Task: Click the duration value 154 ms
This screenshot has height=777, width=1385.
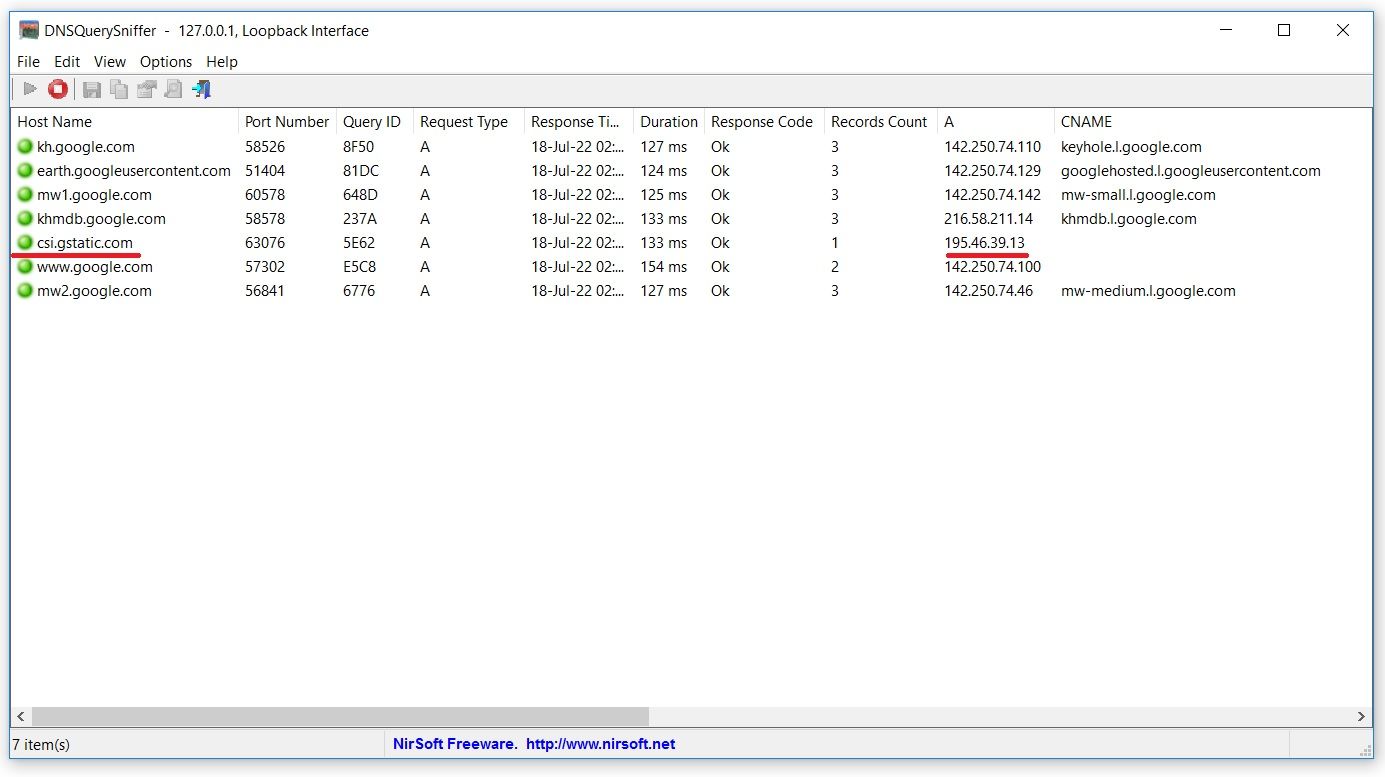Action: click(x=664, y=266)
